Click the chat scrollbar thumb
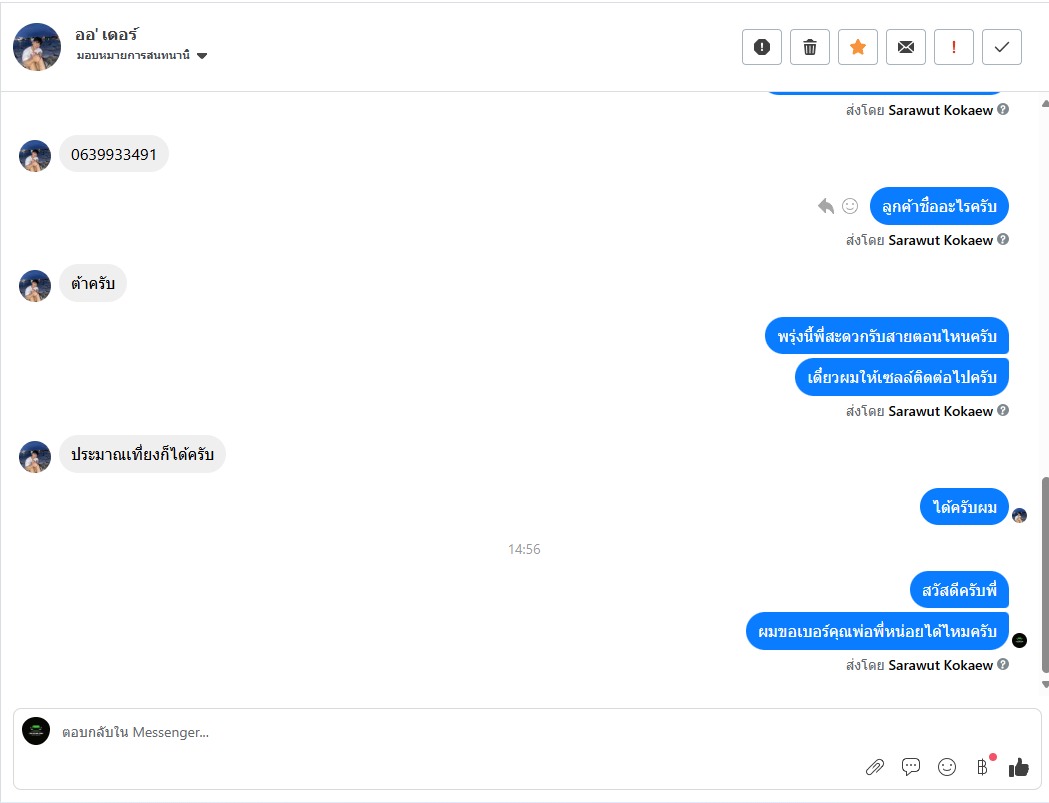Image resolution: width=1049 pixels, height=803 pixels. pyautogui.click(x=1045, y=575)
